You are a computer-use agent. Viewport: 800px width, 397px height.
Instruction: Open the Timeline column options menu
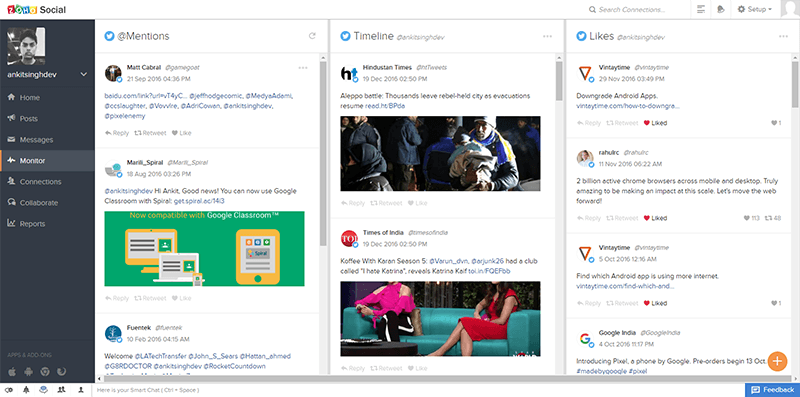point(547,36)
